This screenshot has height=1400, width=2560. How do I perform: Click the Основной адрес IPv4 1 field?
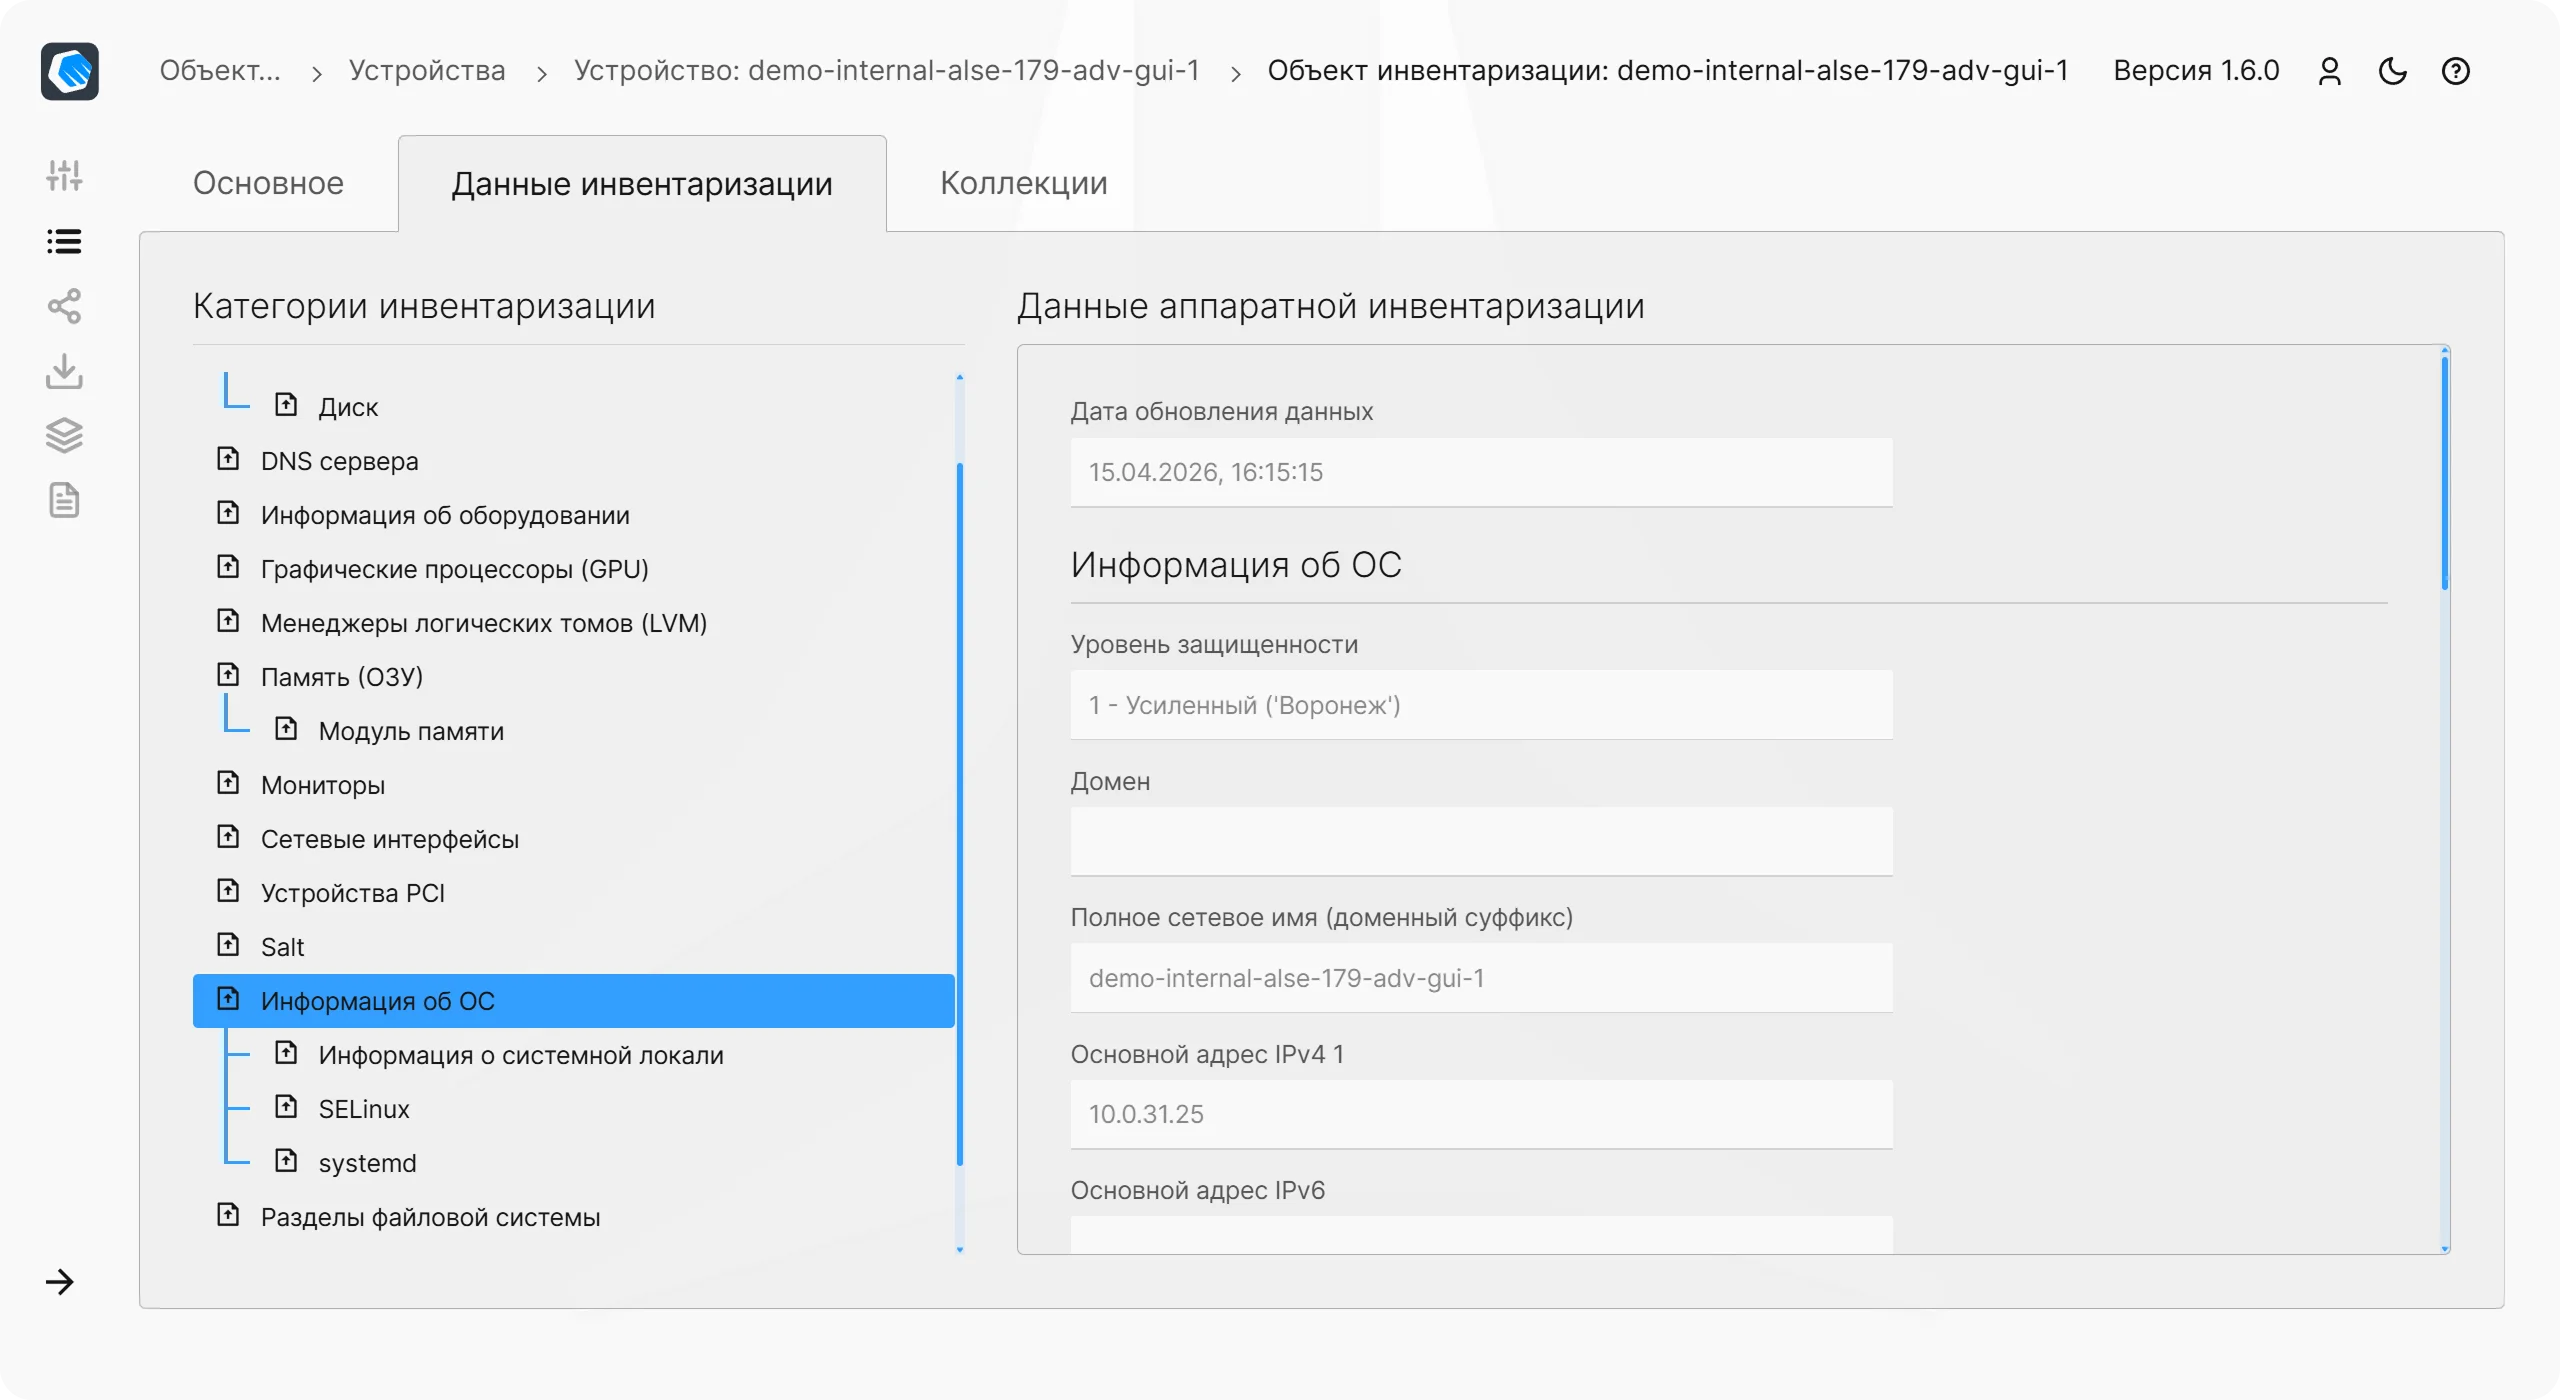coord(1481,1114)
